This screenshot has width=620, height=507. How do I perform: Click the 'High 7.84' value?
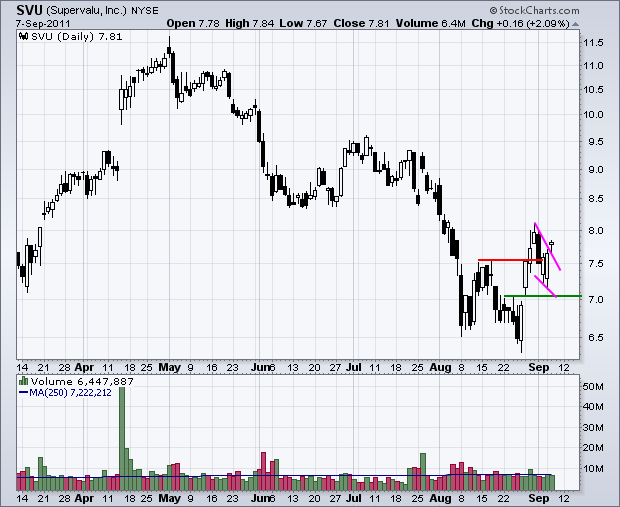[x=250, y=23]
